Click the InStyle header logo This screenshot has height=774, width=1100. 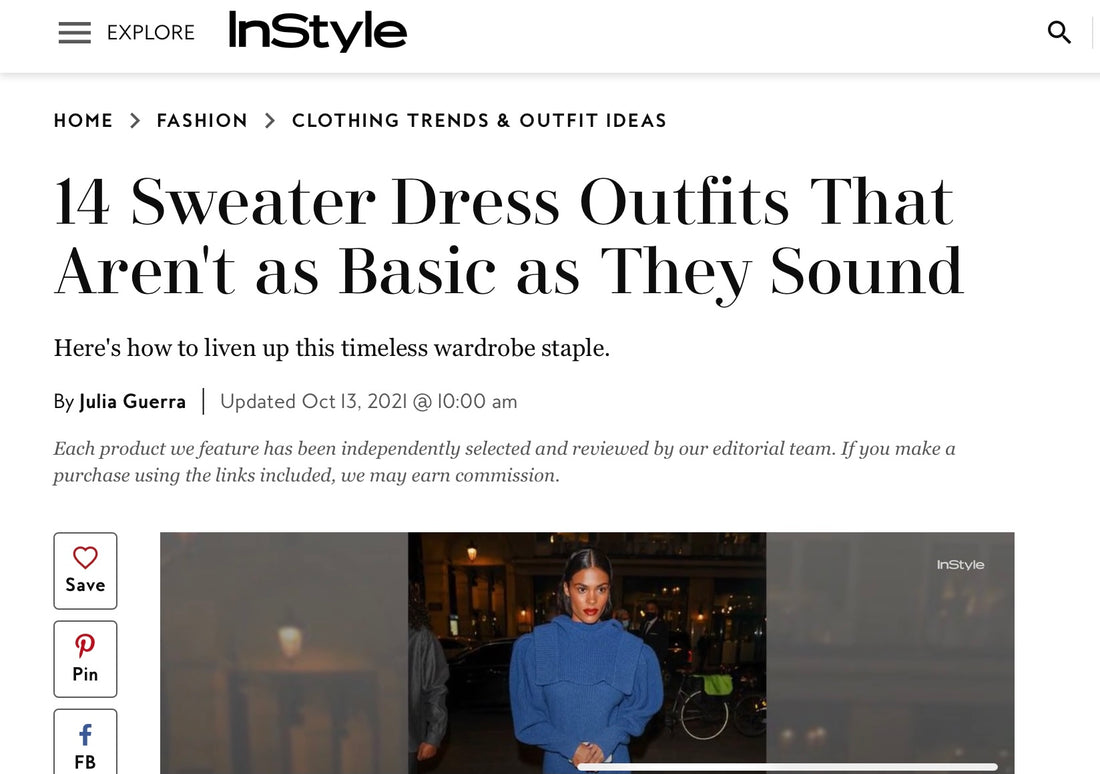click(318, 31)
